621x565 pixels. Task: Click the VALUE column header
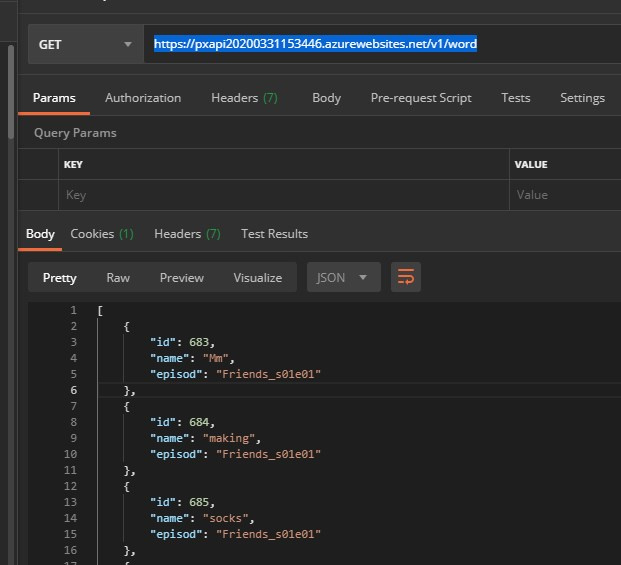tap(531, 164)
